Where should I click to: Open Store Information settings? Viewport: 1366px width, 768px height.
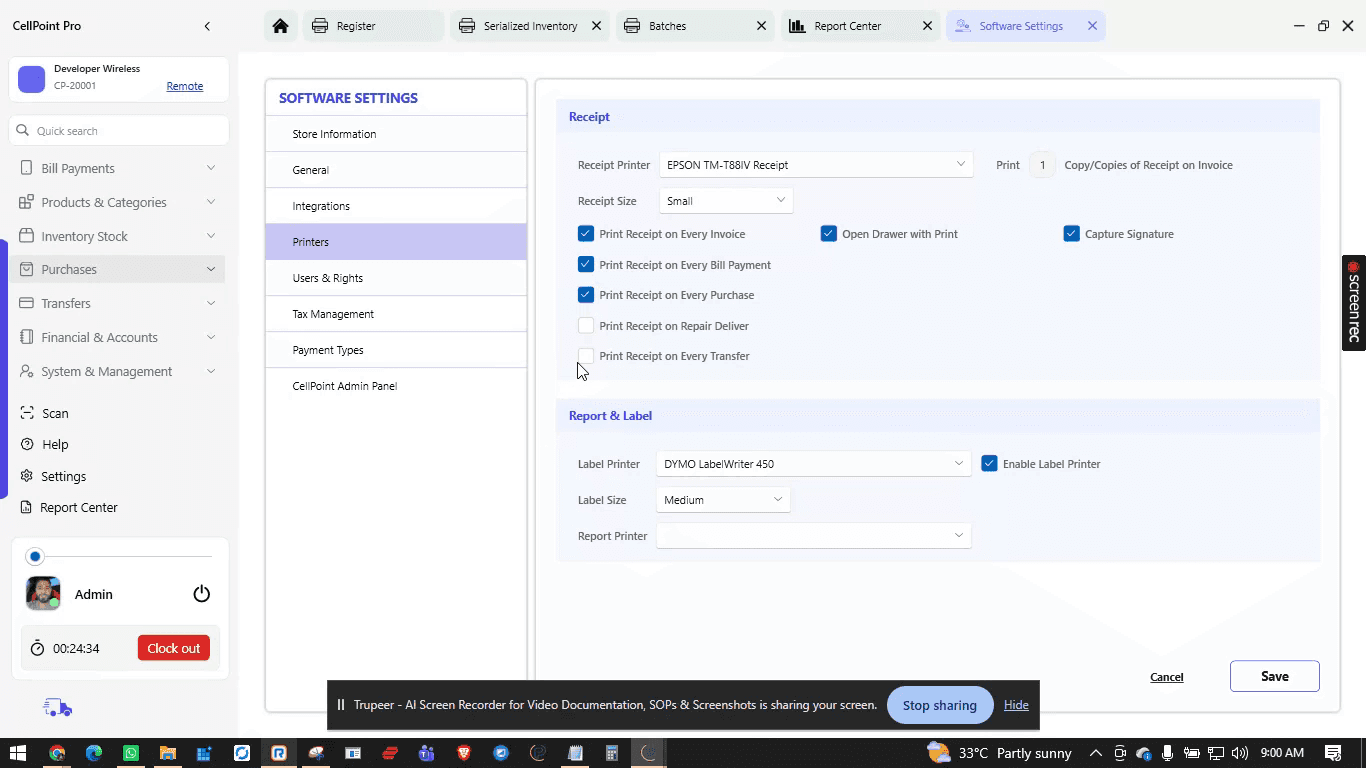point(396,134)
